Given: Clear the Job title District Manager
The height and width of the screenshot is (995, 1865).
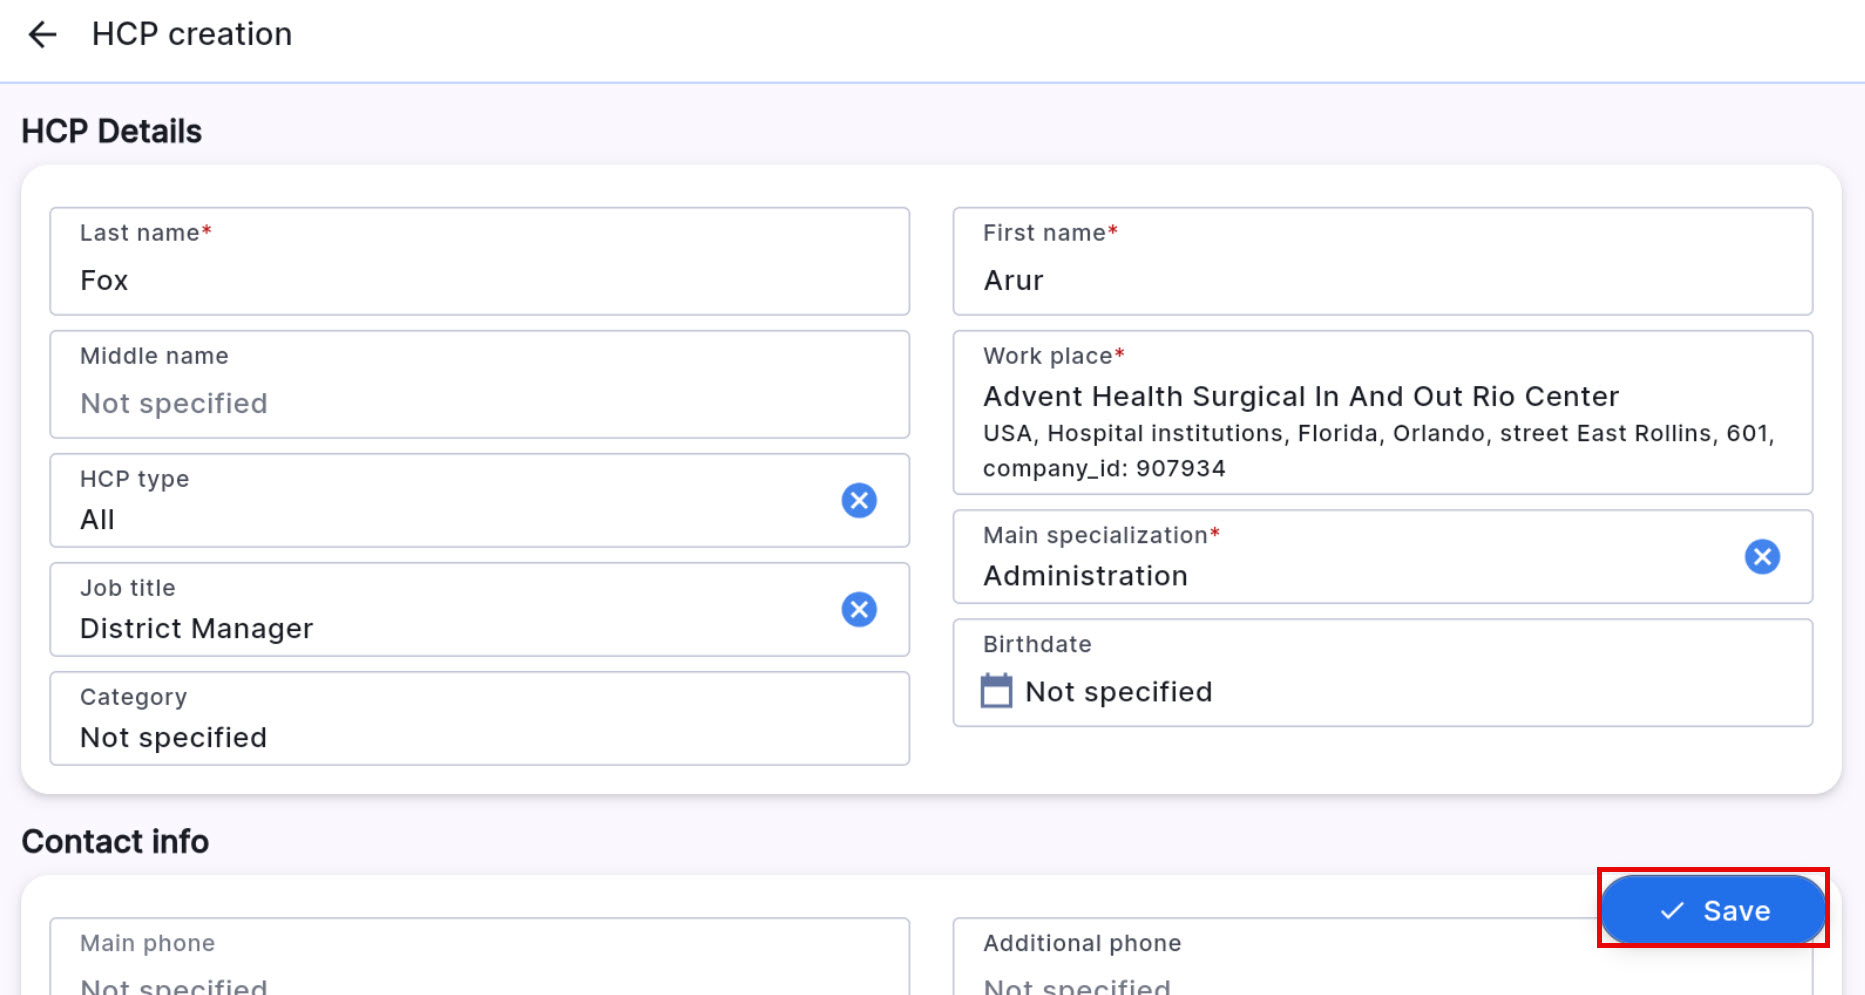Looking at the screenshot, I should pyautogui.click(x=858, y=609).
